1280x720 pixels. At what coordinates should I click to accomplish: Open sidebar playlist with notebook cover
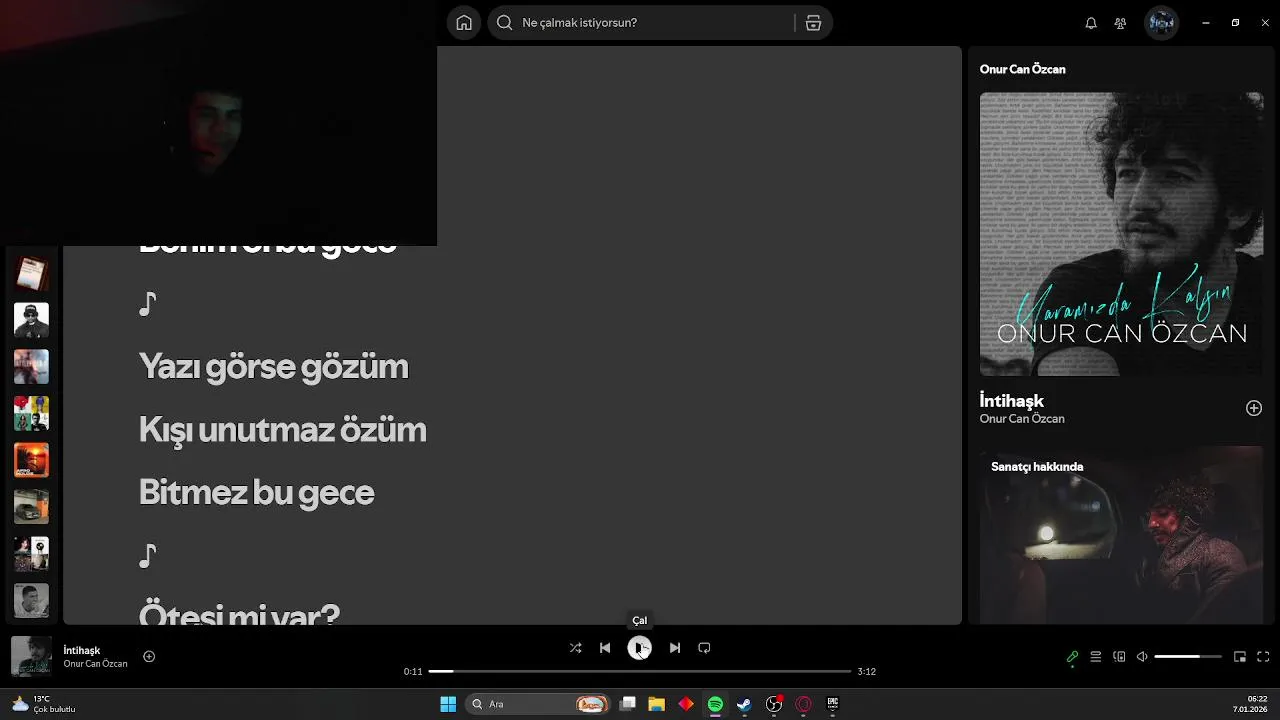coord(31,273)
